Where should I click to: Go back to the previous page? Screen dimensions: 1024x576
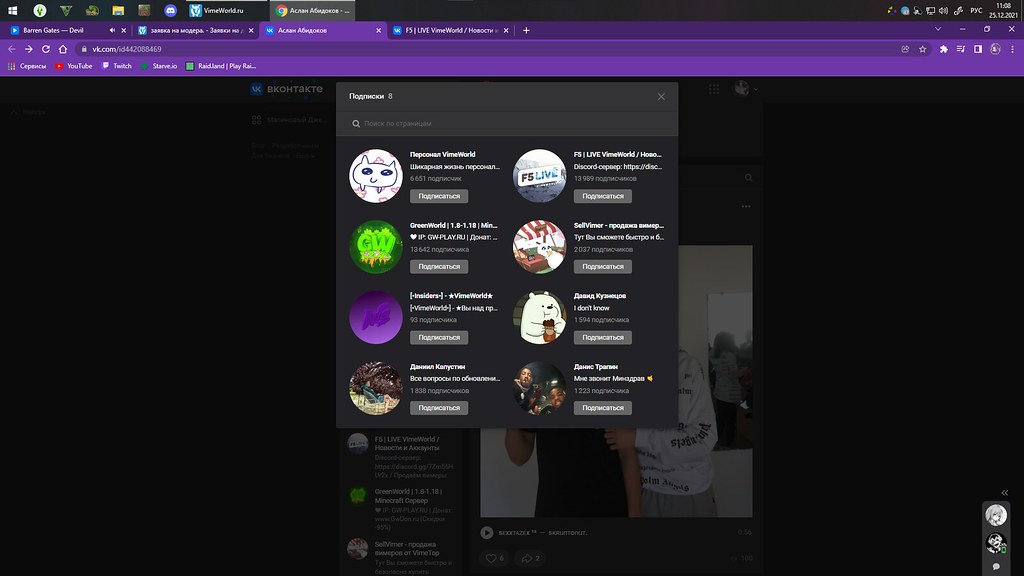pos(12,49)
